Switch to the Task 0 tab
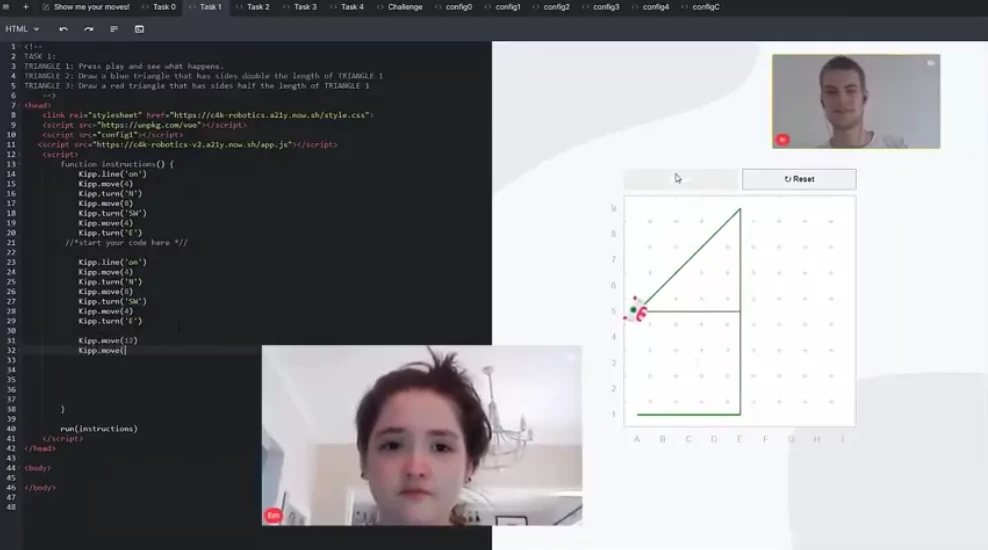Screen dimensions: 988x550 (159, 7)
